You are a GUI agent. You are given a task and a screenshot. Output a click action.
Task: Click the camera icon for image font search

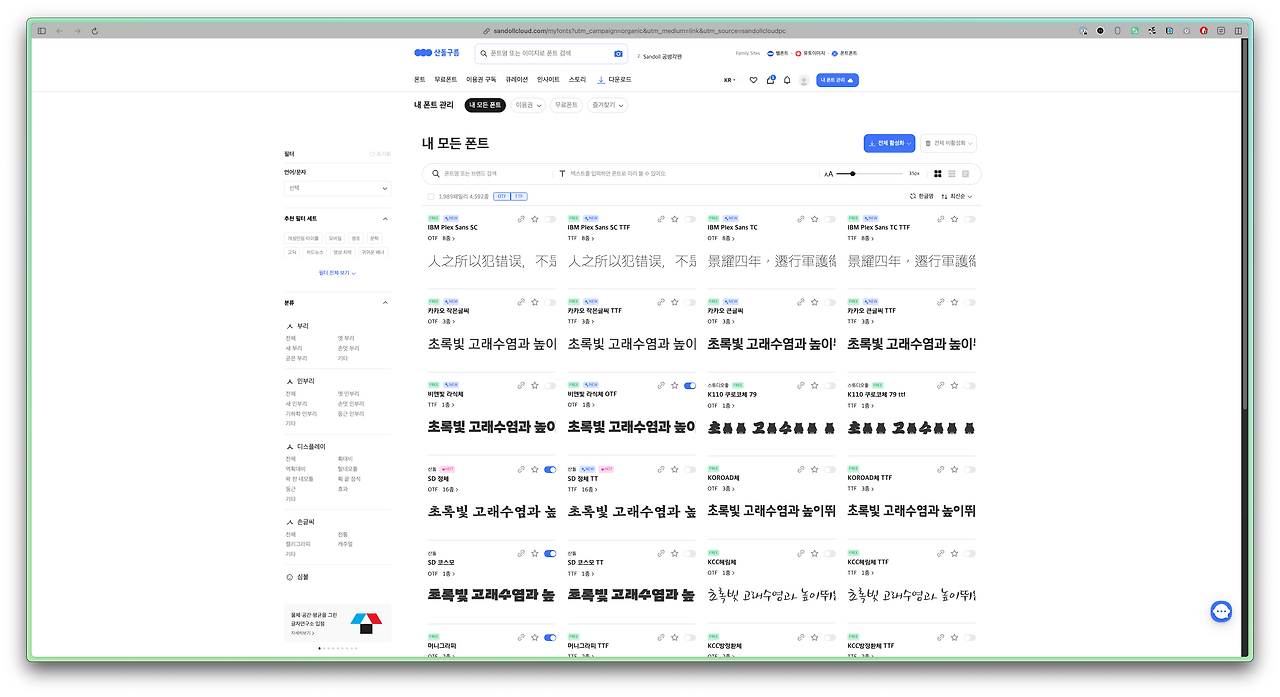[618, 53]
